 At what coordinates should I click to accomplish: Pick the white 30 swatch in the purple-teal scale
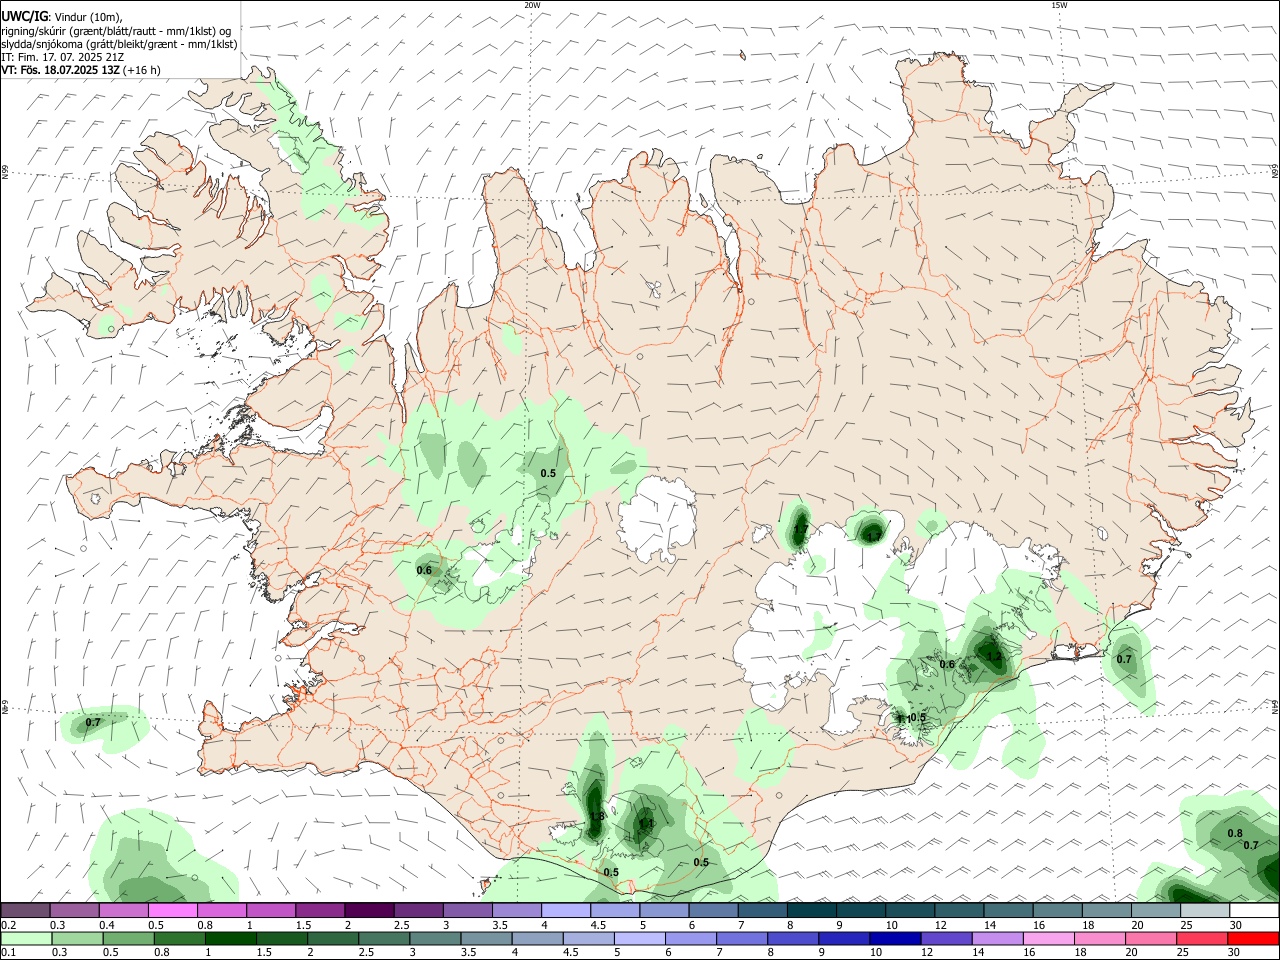click(x=1254, y=910)
